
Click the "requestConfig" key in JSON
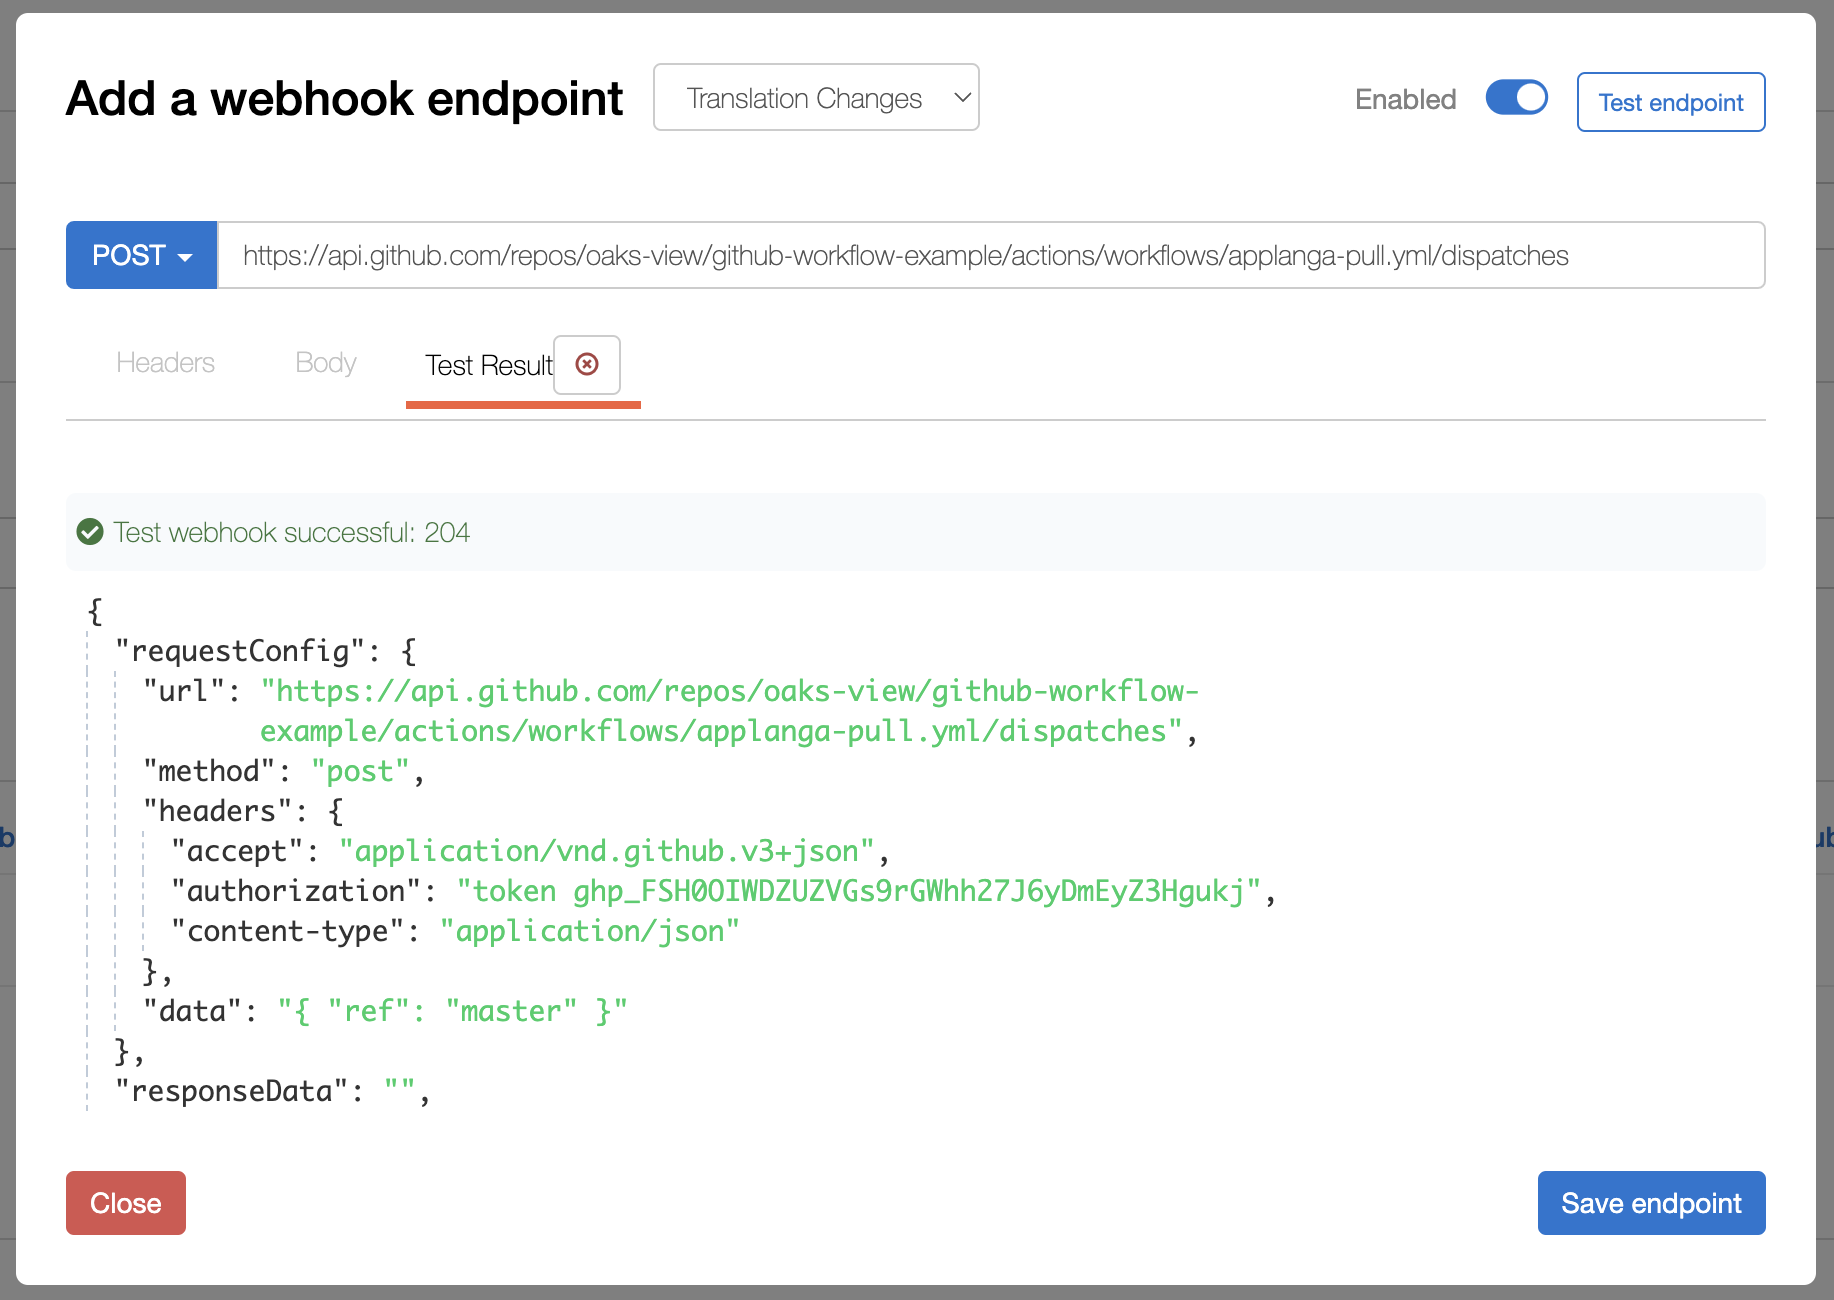[x=240, y=651]
